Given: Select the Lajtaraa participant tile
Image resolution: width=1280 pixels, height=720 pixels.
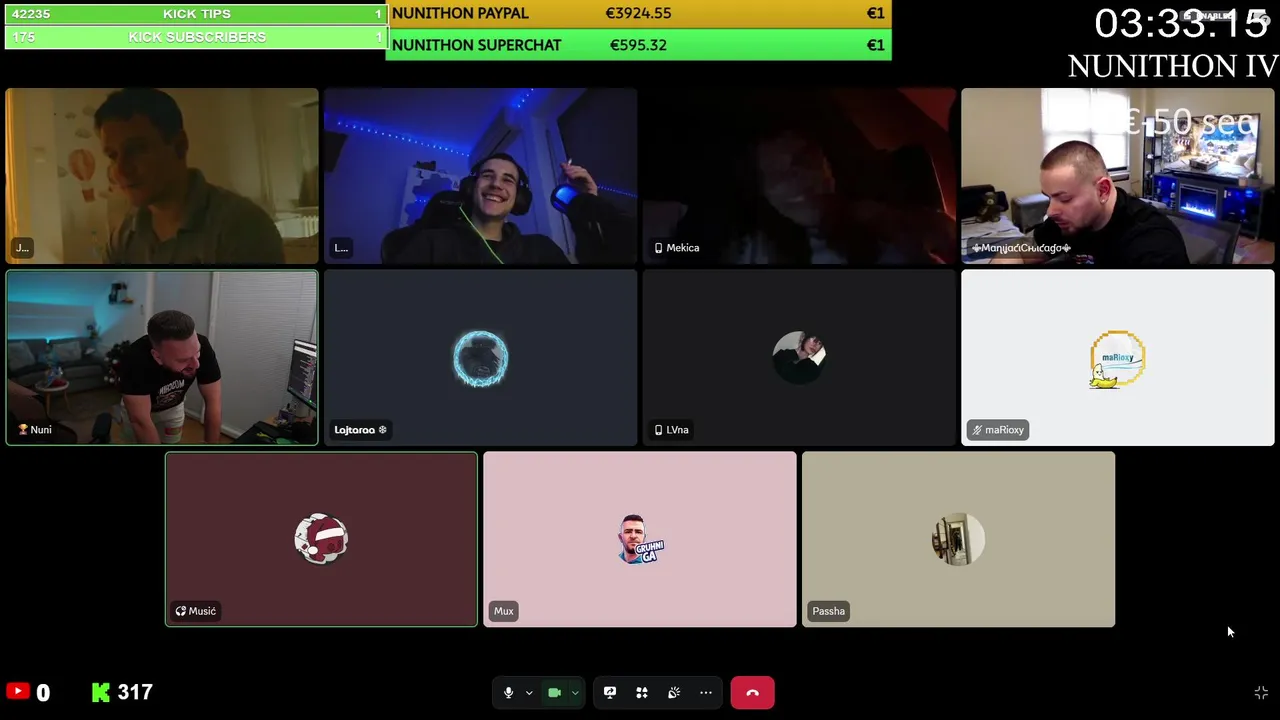Looking at the screenshot, I should pos(481,357).
